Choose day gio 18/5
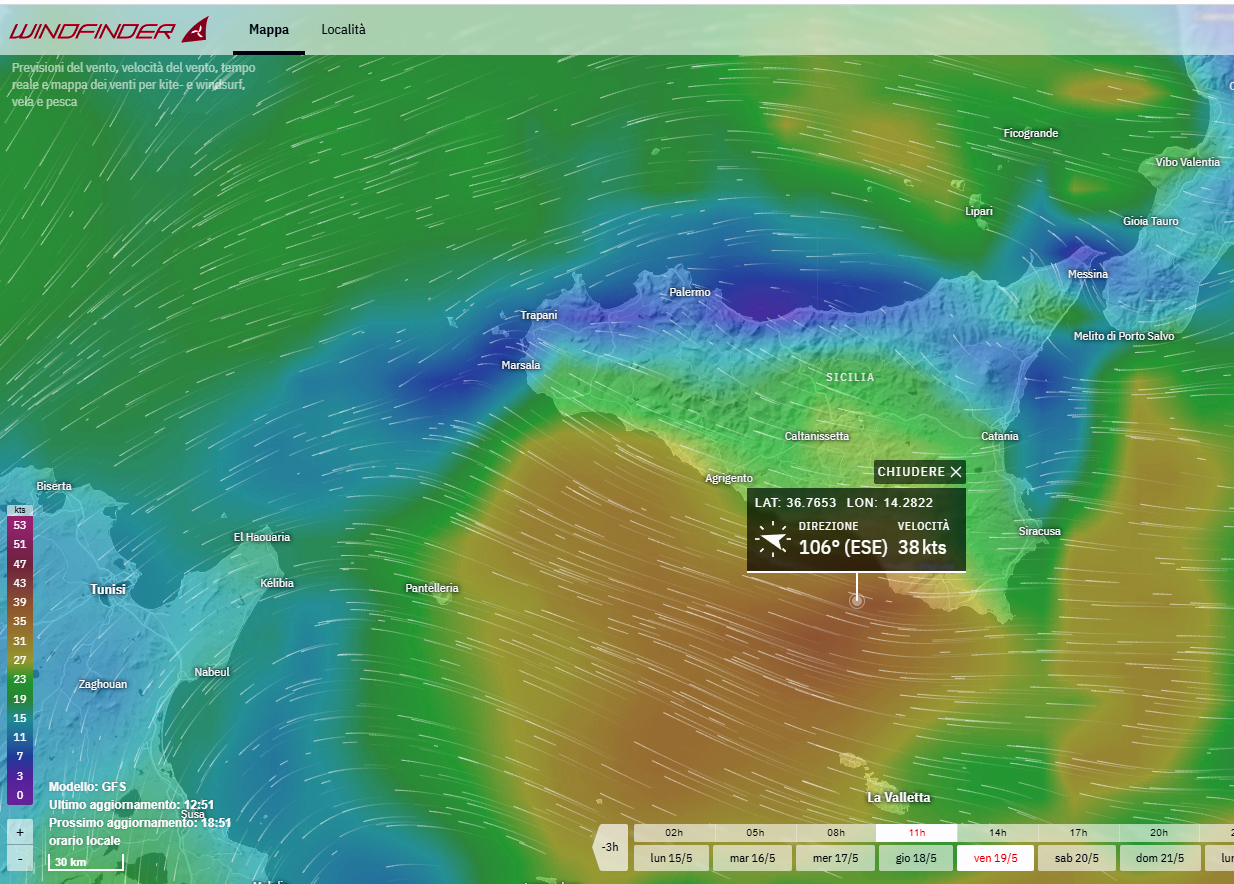The height and width of the screenshot is (884, 1234). [916, 858]
